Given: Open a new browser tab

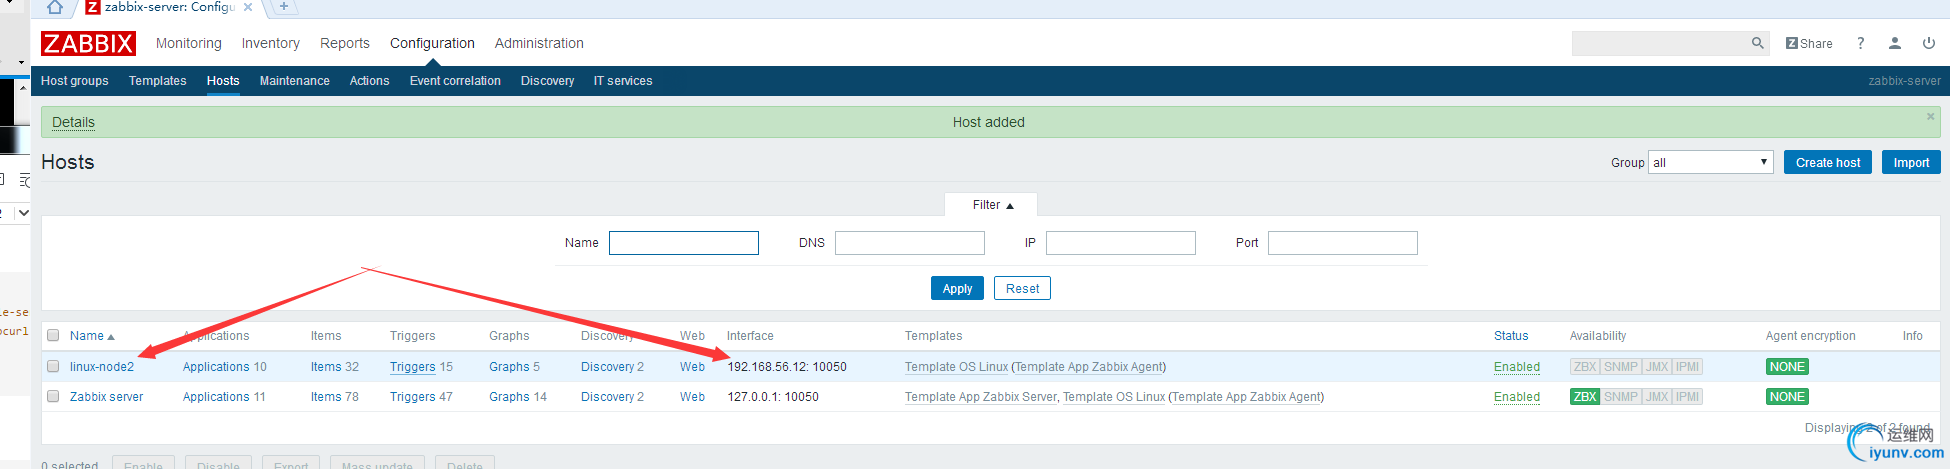Looking at the screenshot, I should 284,7.
